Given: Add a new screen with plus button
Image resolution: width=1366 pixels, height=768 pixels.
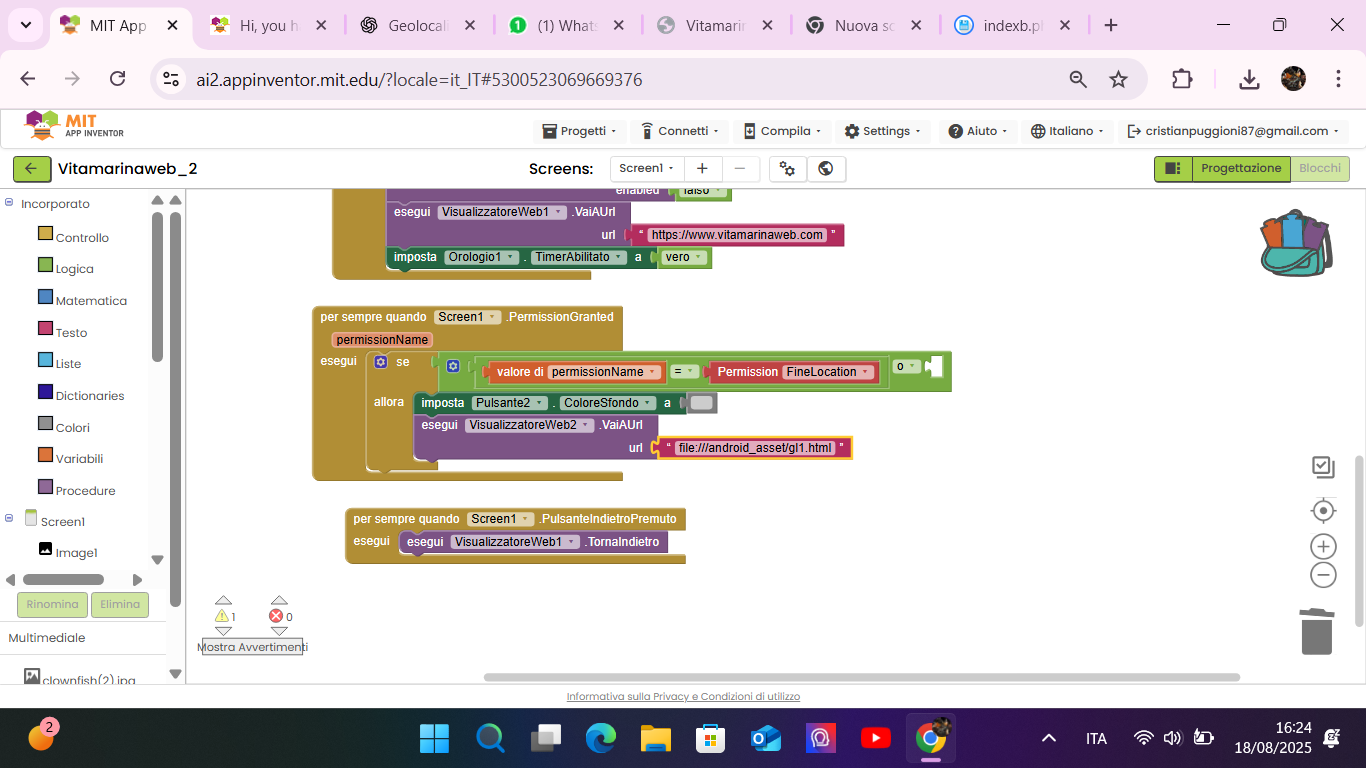Looking at the screenshot, I should tap(702, 169).
